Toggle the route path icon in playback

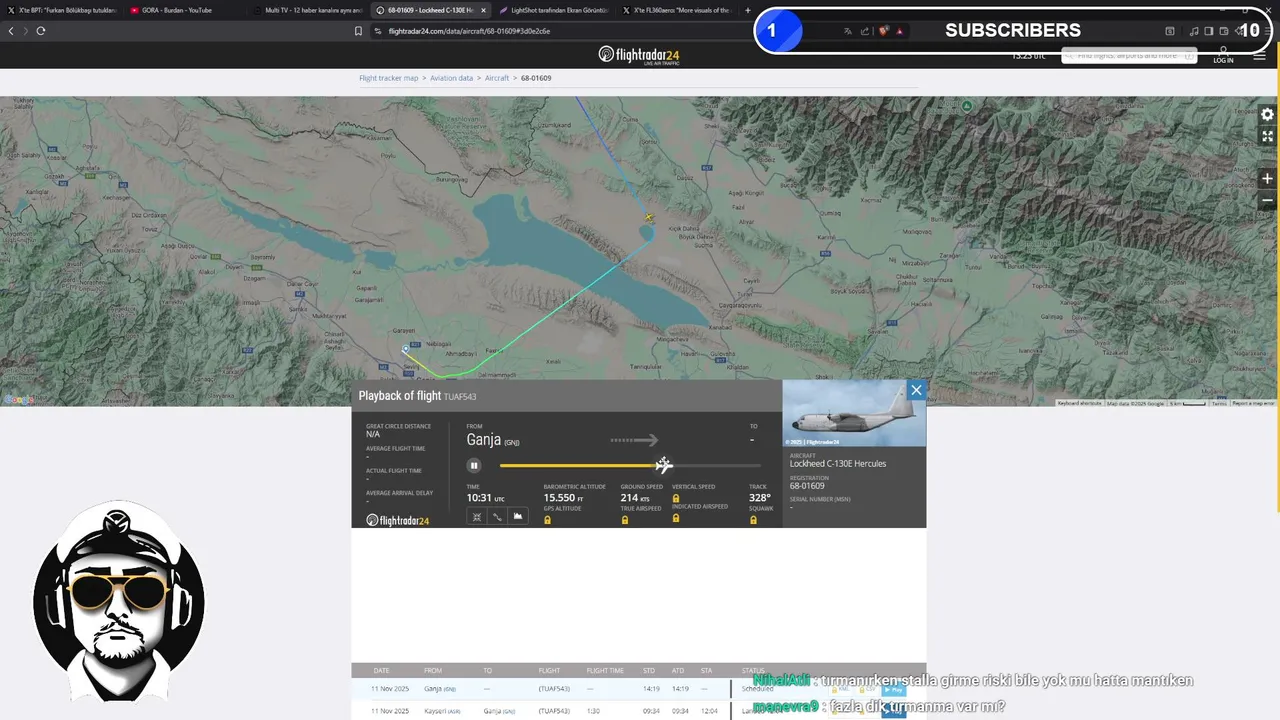pyautogui.click(x=497, y=516)
